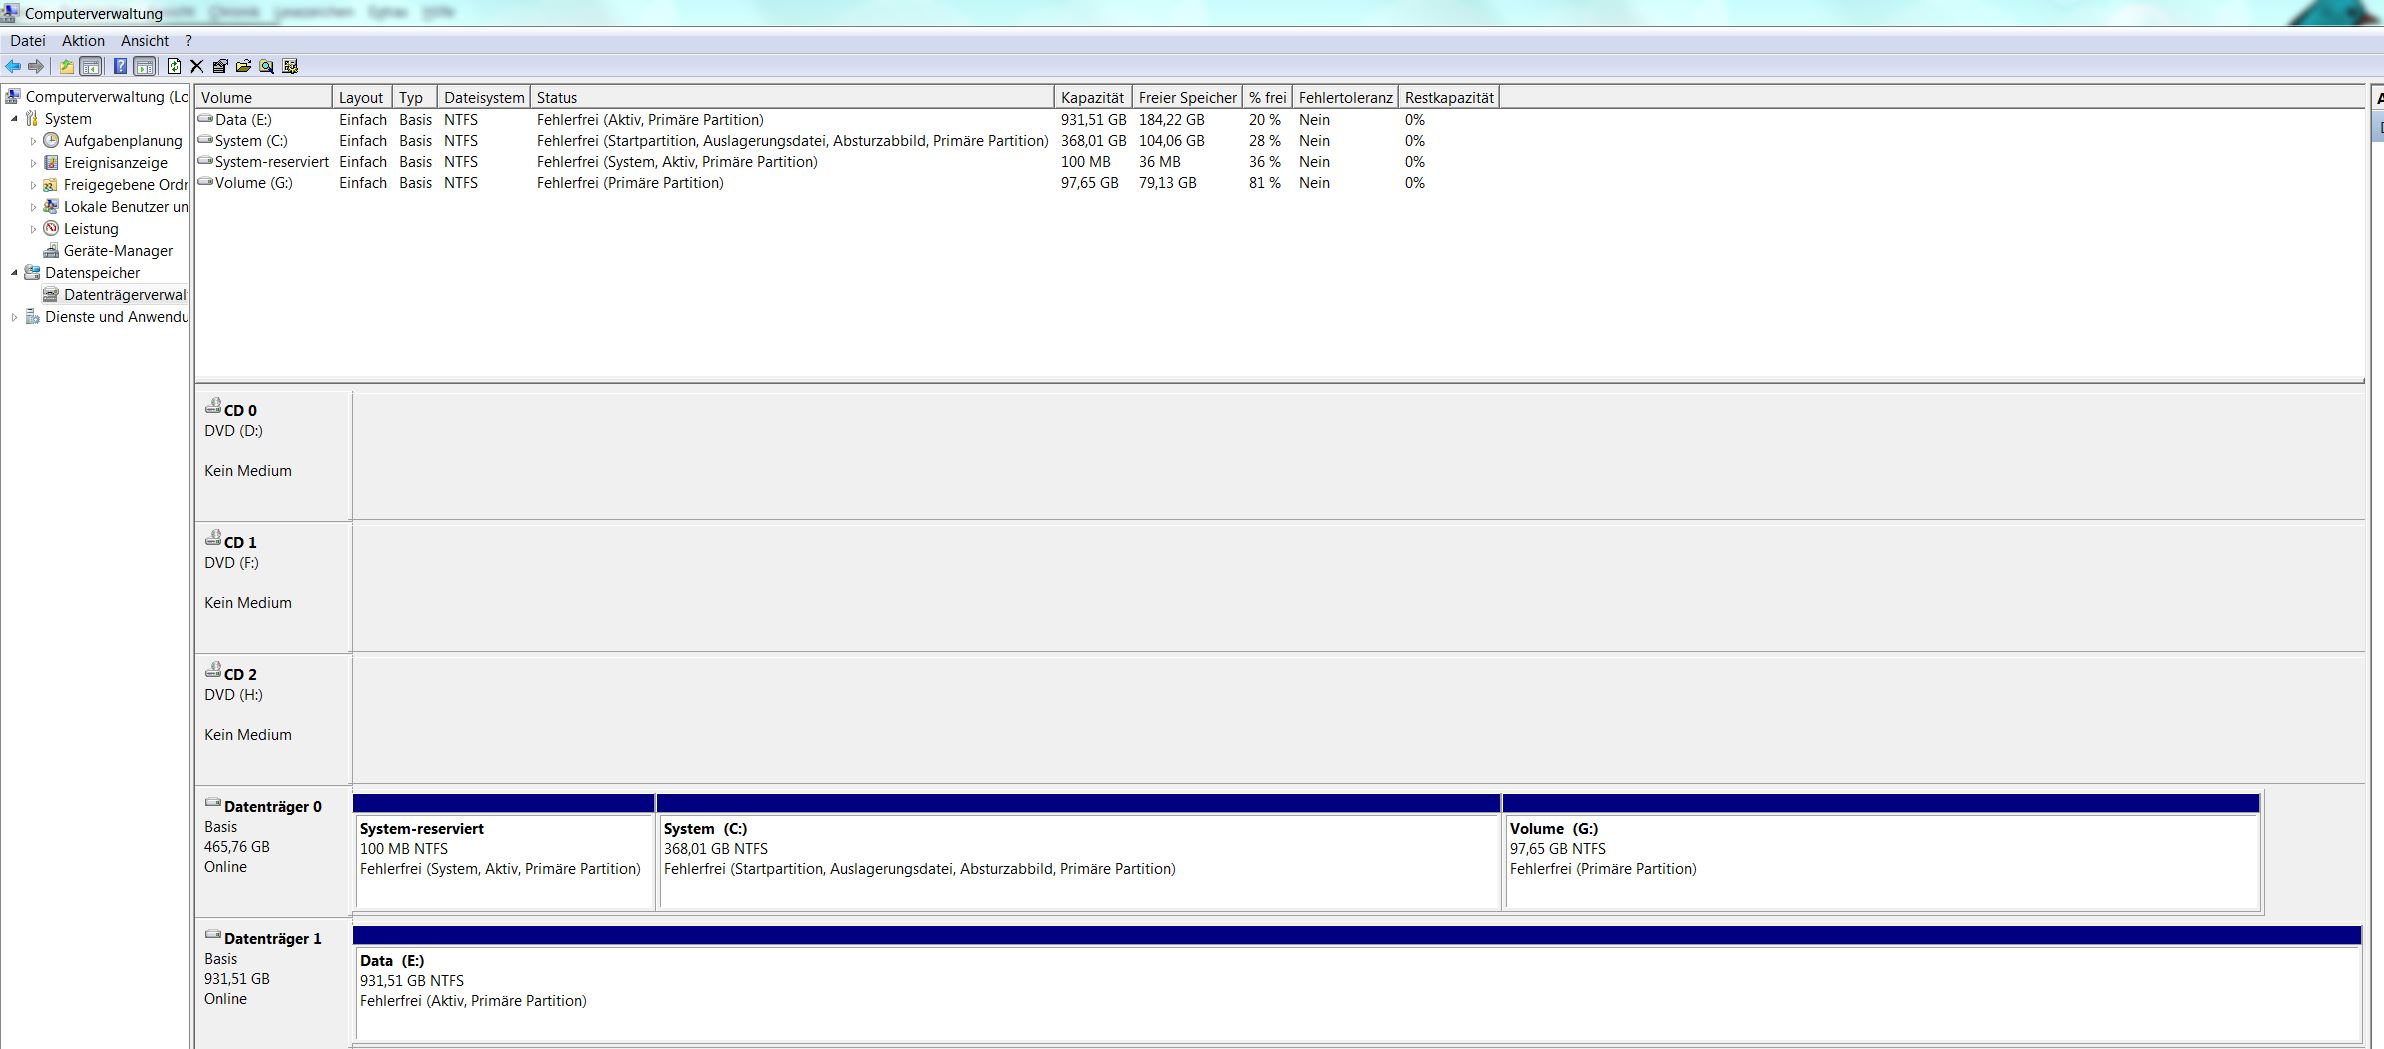Open the Datei menu
This screenshot has height=1049, width=2384.
(28, 41)
